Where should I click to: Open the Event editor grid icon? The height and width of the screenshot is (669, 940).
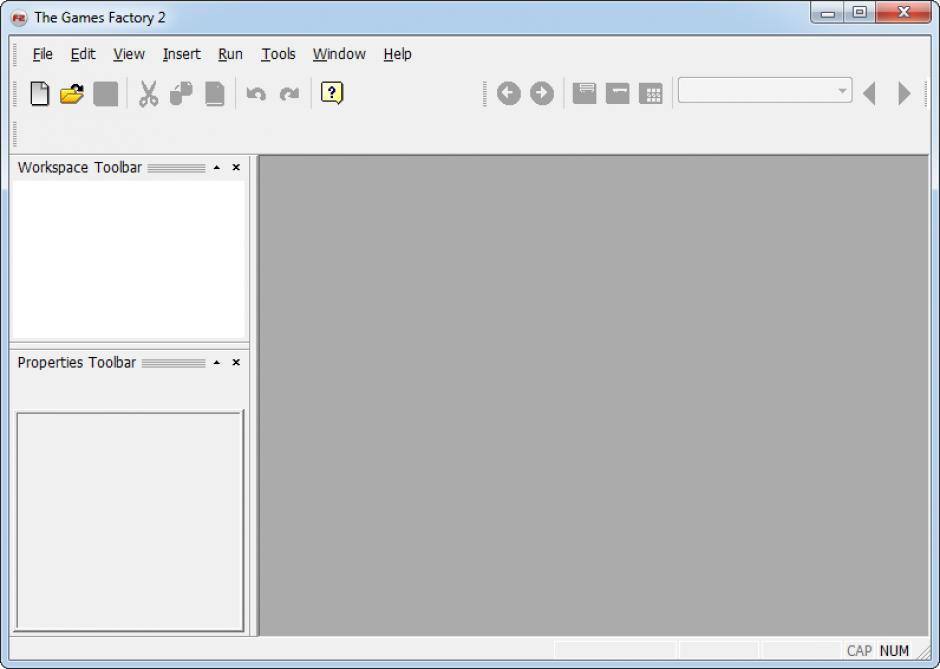(650, 94)
